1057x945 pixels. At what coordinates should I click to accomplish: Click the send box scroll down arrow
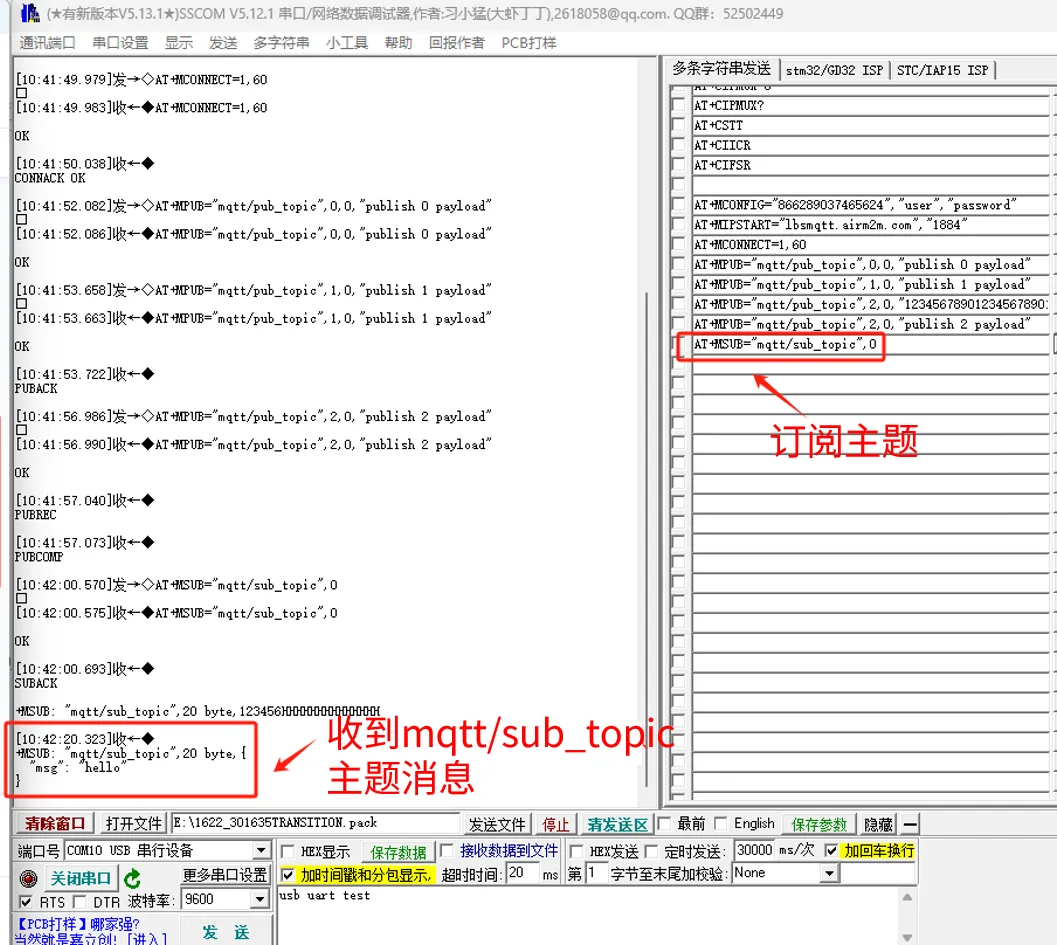tap(907, 937)
